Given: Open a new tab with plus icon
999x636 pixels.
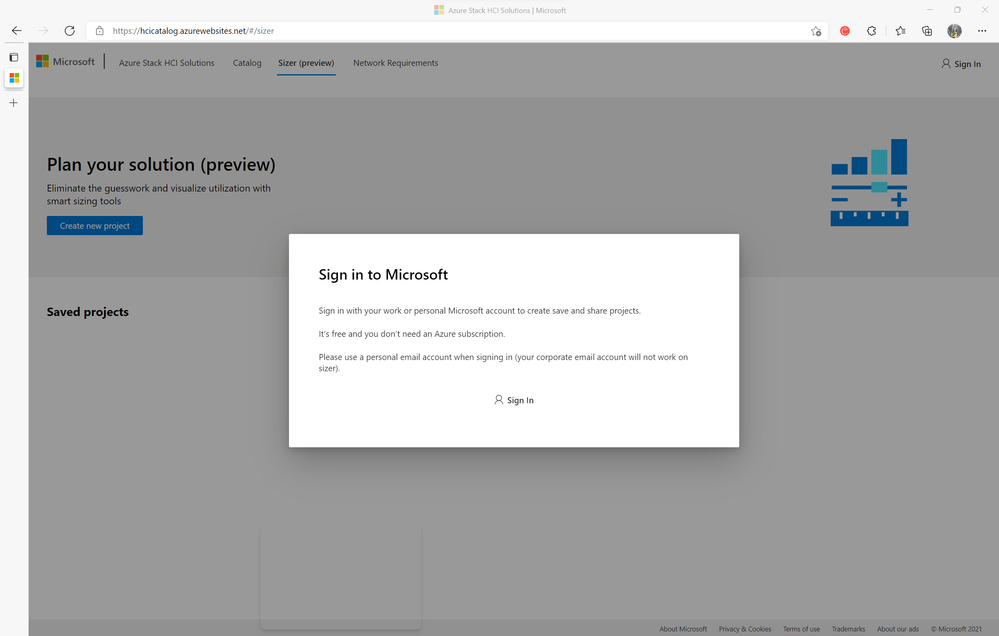Looking at the screenshot, I should tap(13, 103).
